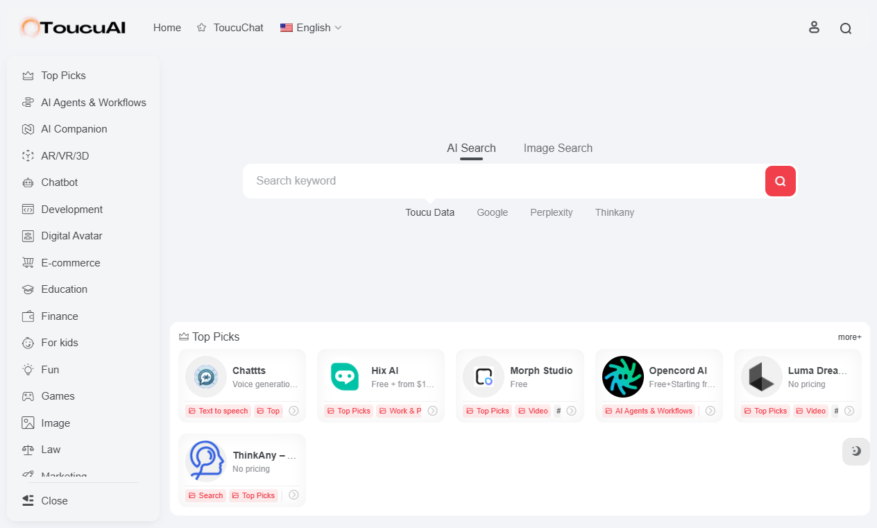
Task: Click the arrow icon on Hix AI card
Action: click(432, 411)
